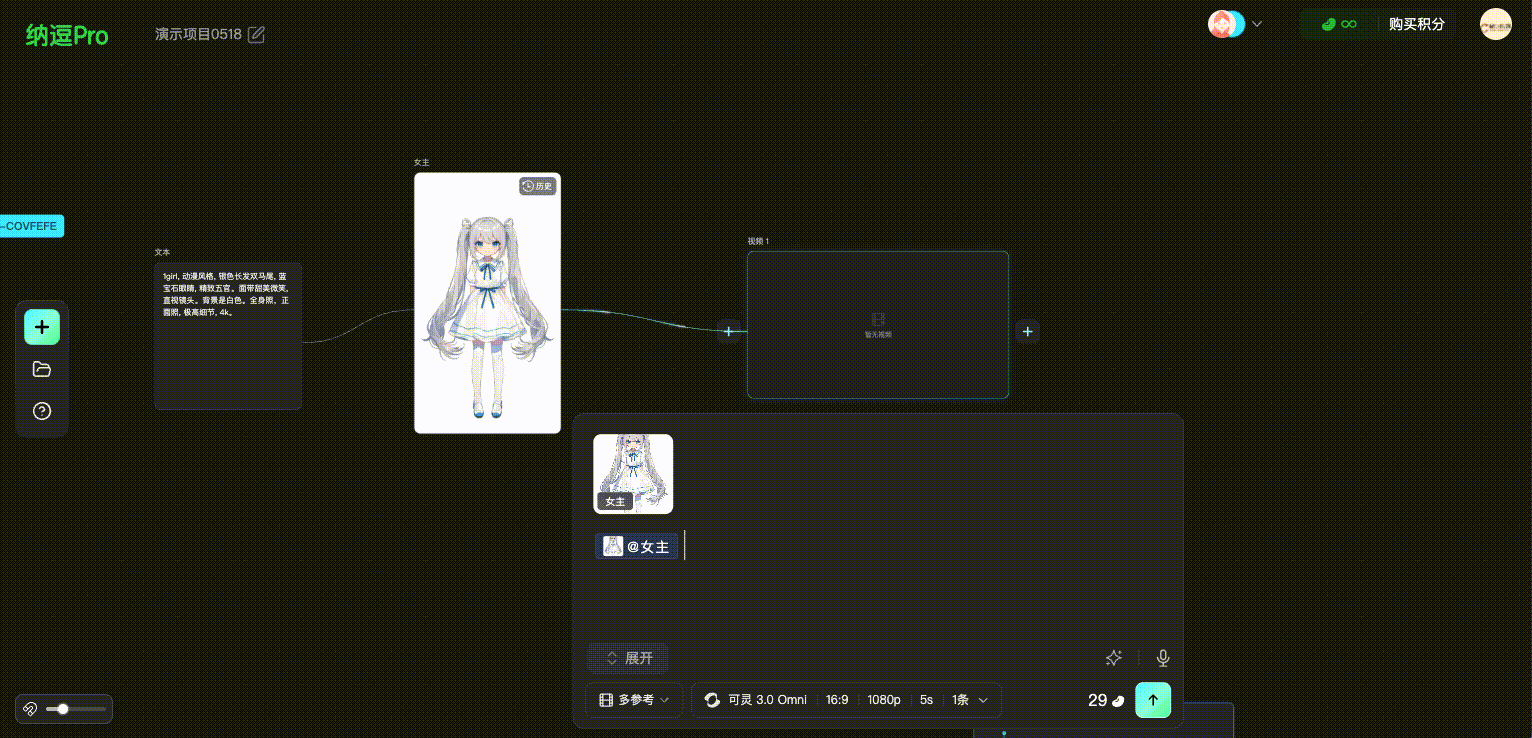Click the plus connector before 视频 1

point(729,331)
